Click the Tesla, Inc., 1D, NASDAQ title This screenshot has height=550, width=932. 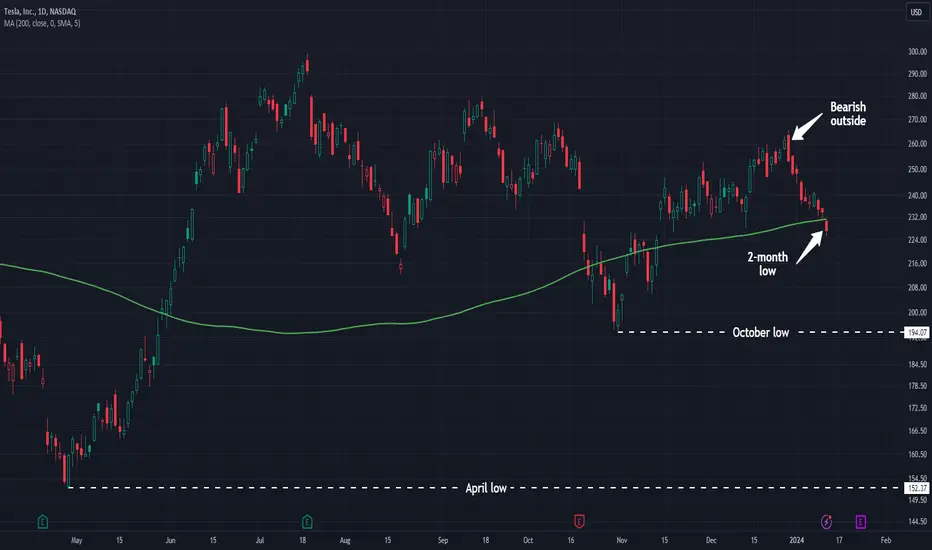click(x=40, y=11)
